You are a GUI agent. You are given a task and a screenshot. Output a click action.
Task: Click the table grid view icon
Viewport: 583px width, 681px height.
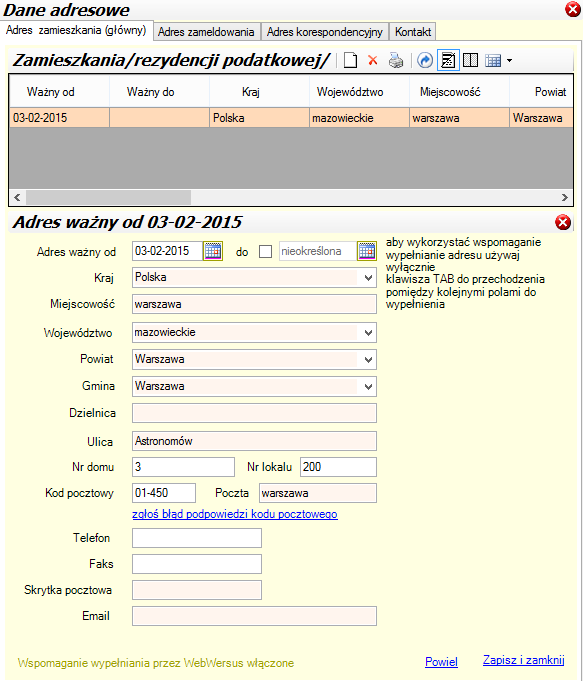[493, 60]
